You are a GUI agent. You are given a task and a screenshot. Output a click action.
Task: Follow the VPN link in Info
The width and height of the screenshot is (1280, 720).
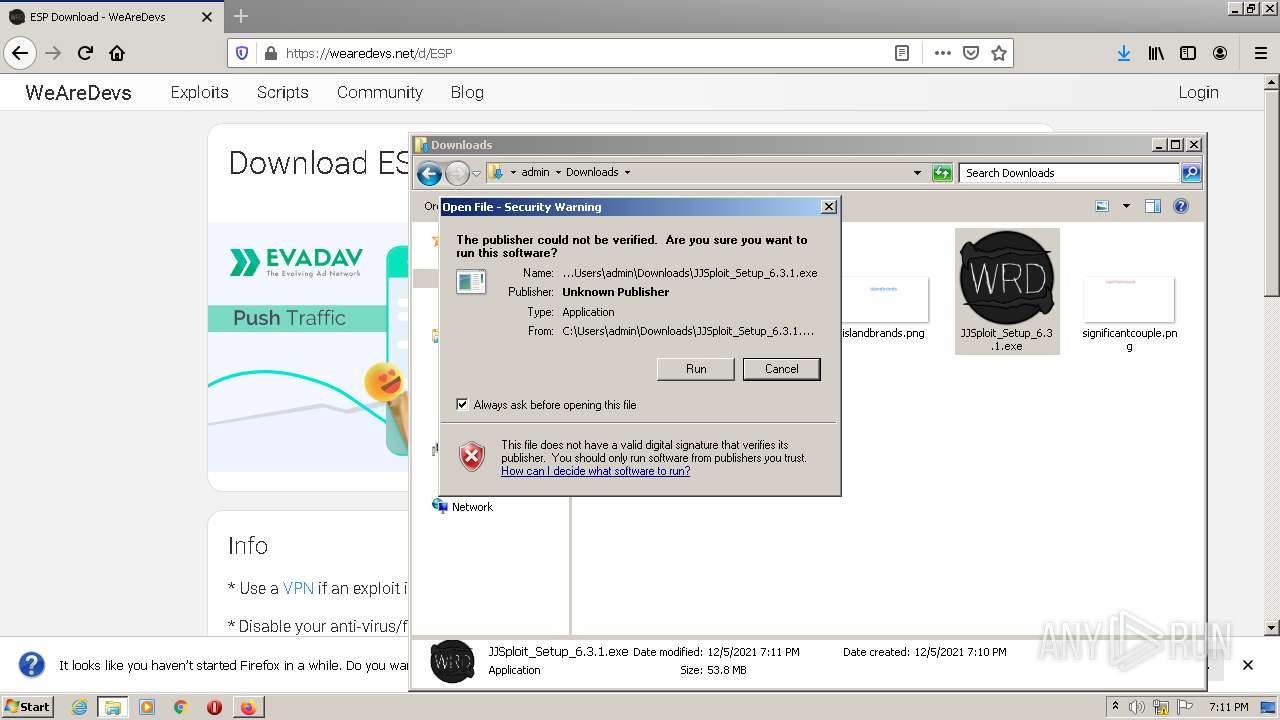click(x=298, y=588)
